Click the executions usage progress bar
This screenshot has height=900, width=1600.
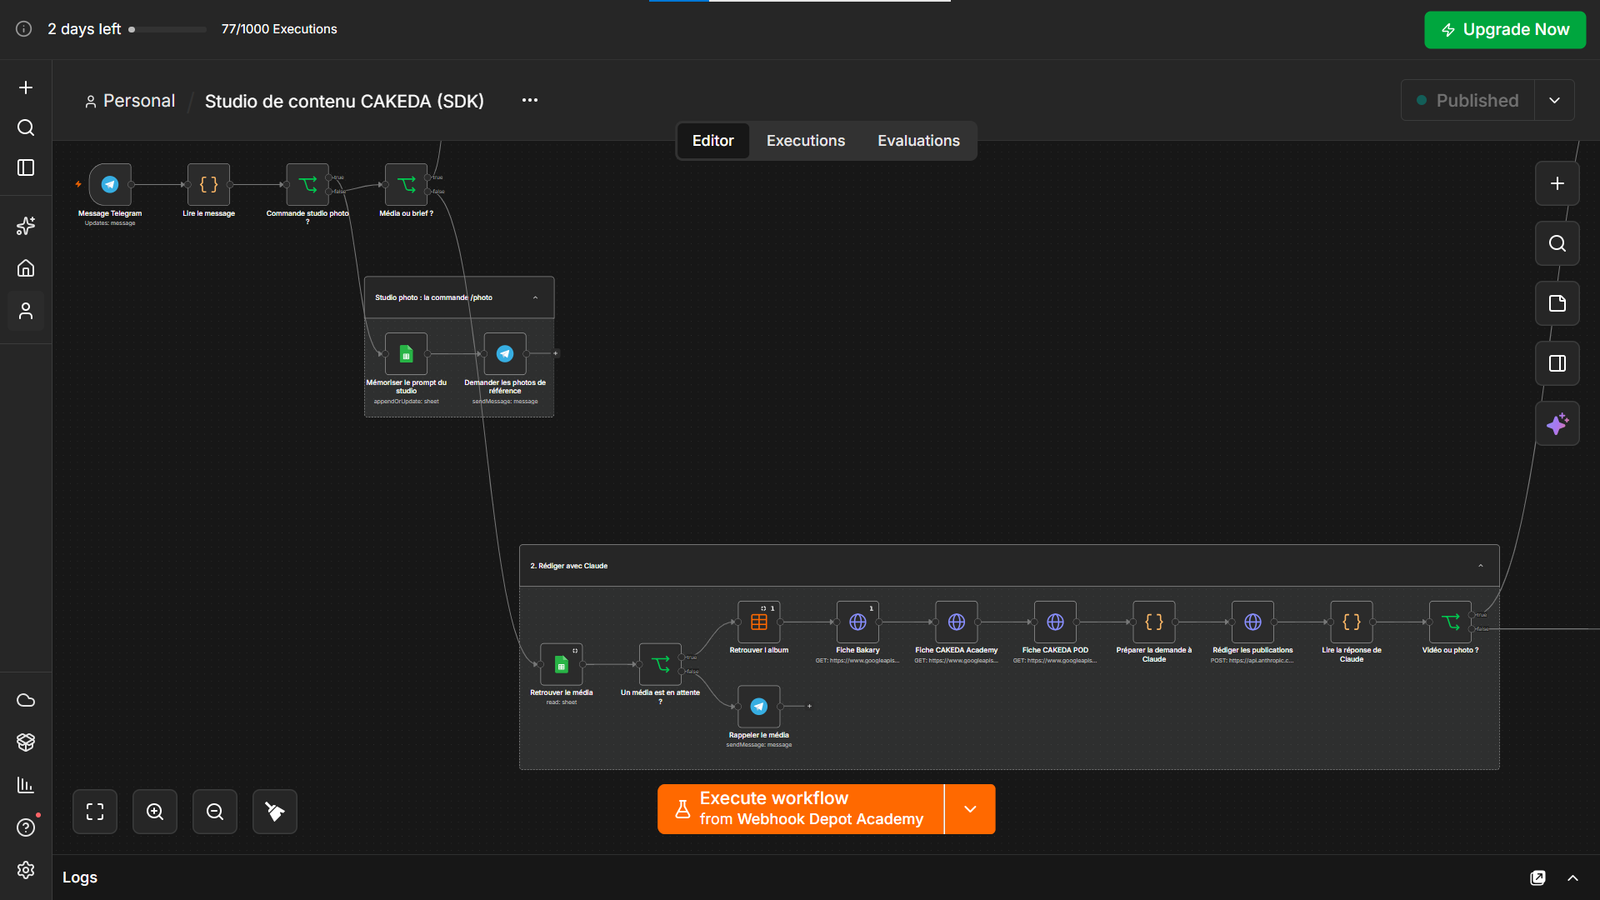click(168, 29)
